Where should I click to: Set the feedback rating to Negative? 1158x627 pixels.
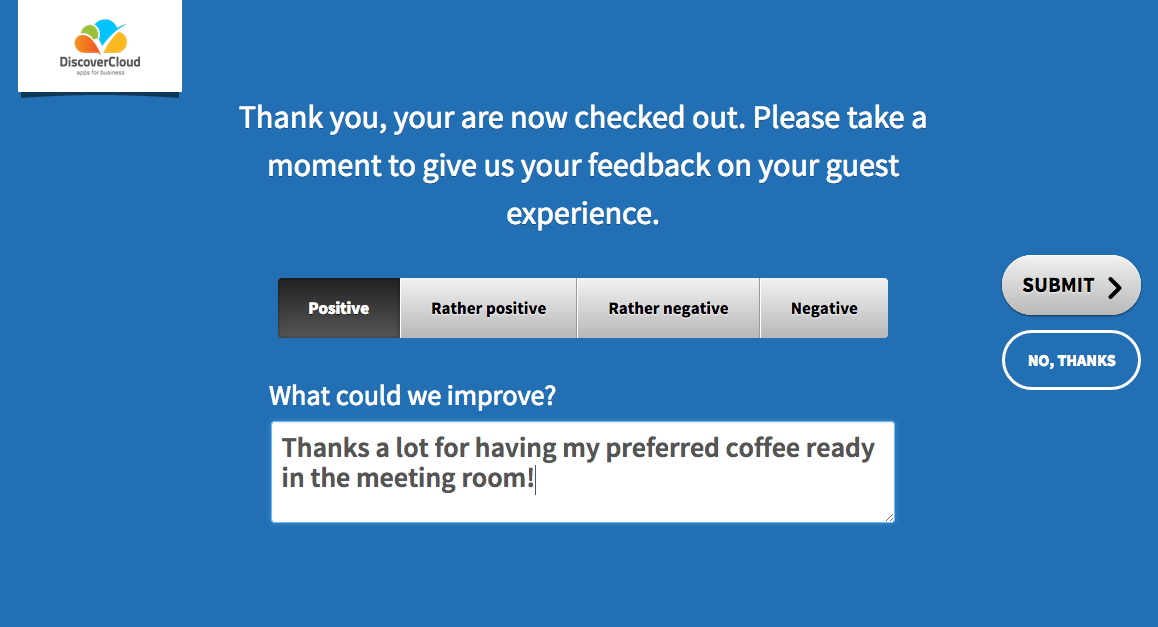(x=824, y=308)
